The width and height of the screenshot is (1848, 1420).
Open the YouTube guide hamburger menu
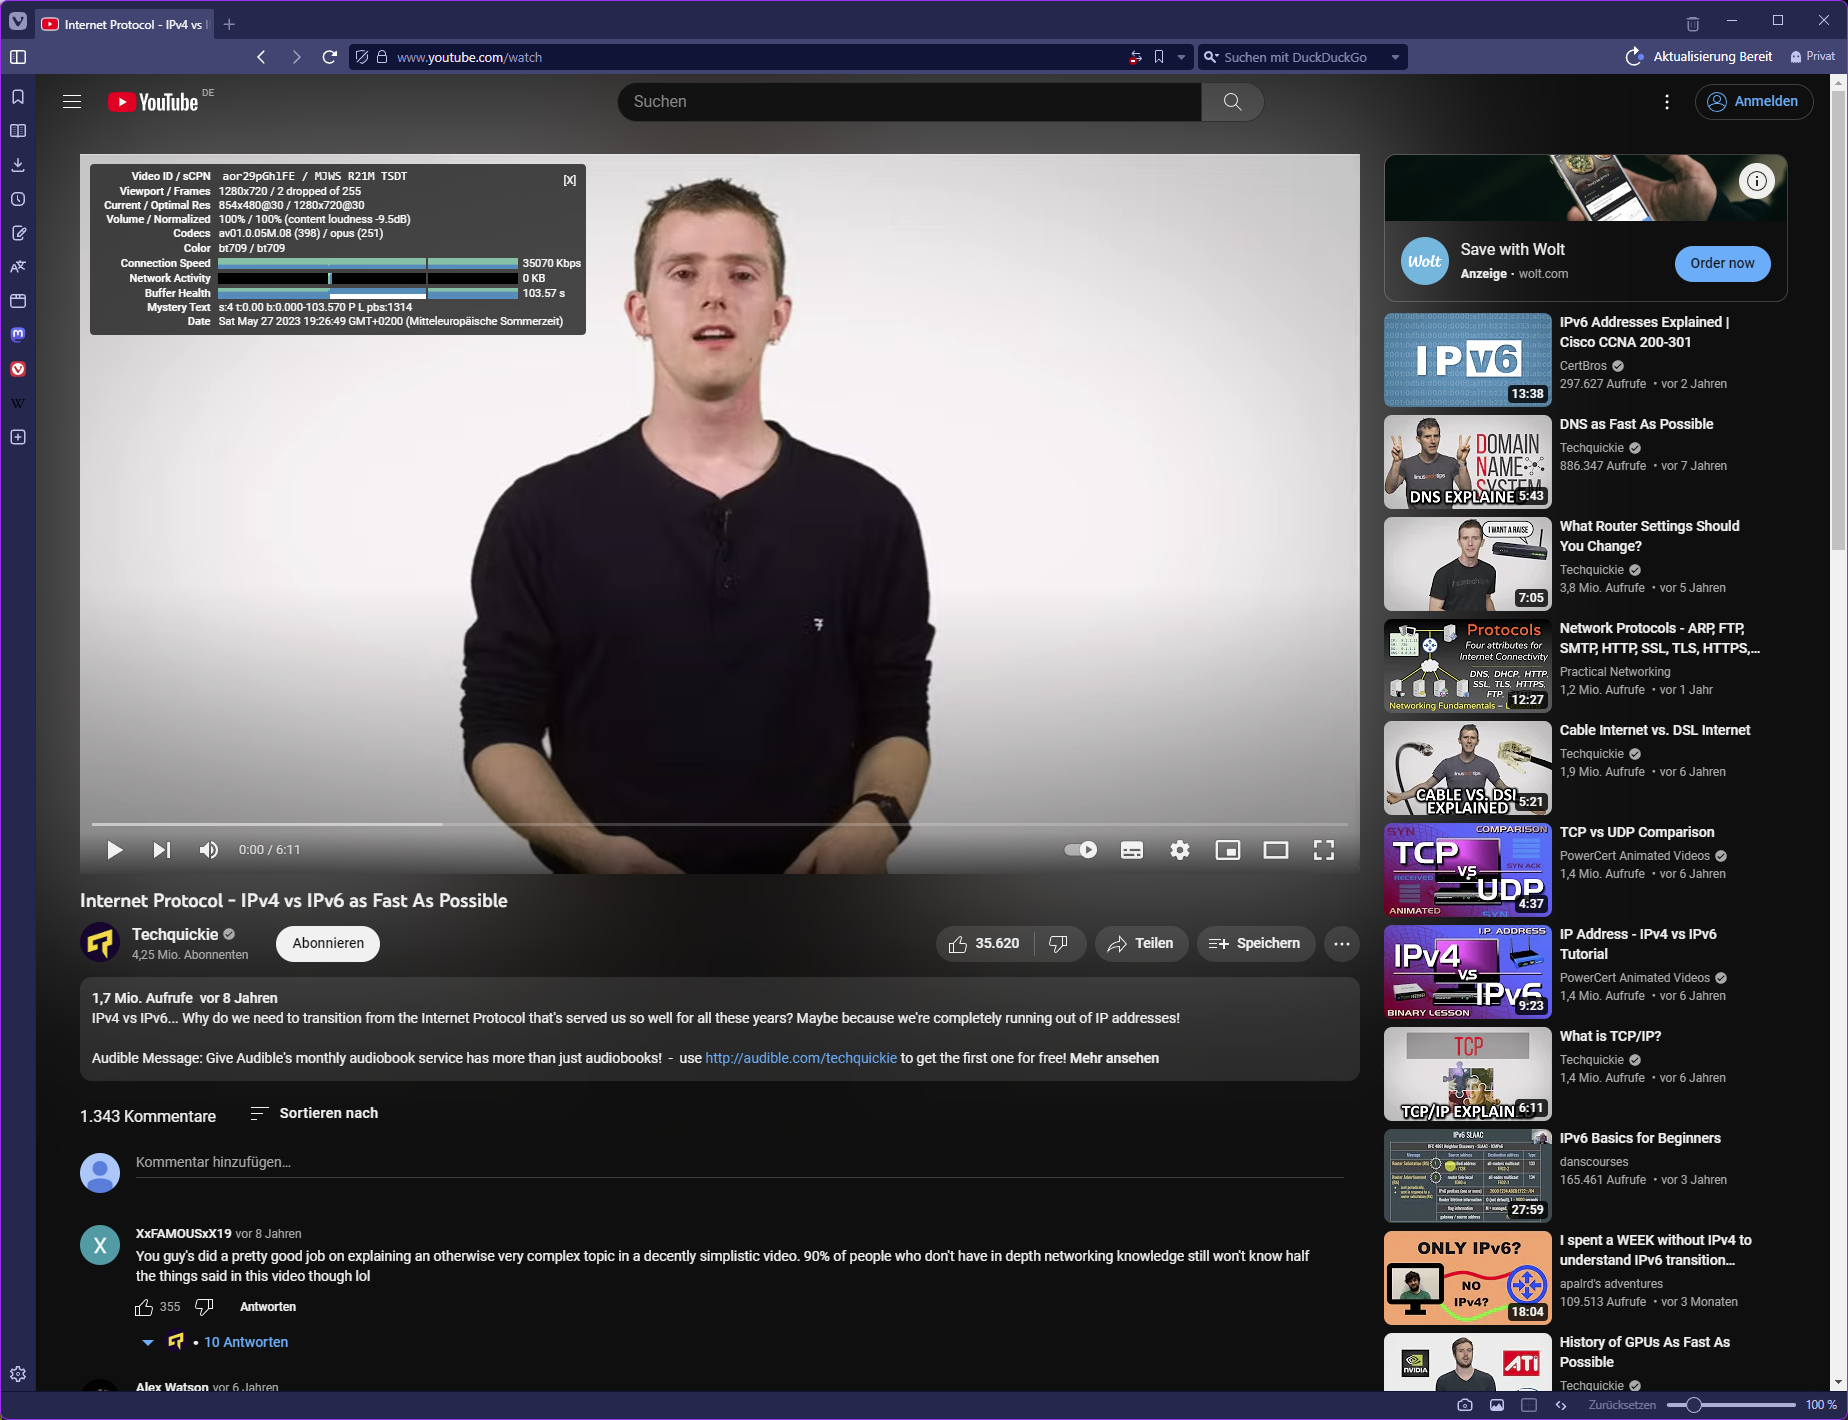click(x=72, y=101)
